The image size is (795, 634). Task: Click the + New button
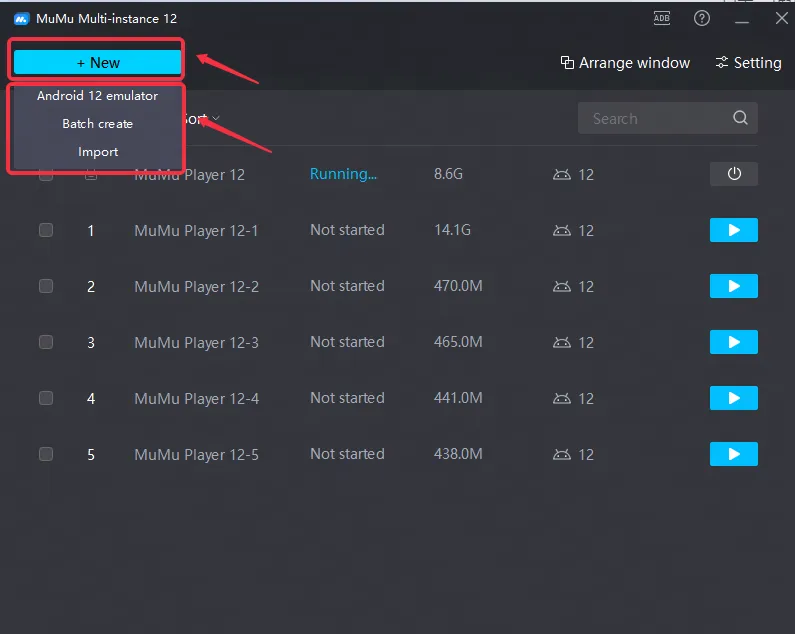(97, 62)
